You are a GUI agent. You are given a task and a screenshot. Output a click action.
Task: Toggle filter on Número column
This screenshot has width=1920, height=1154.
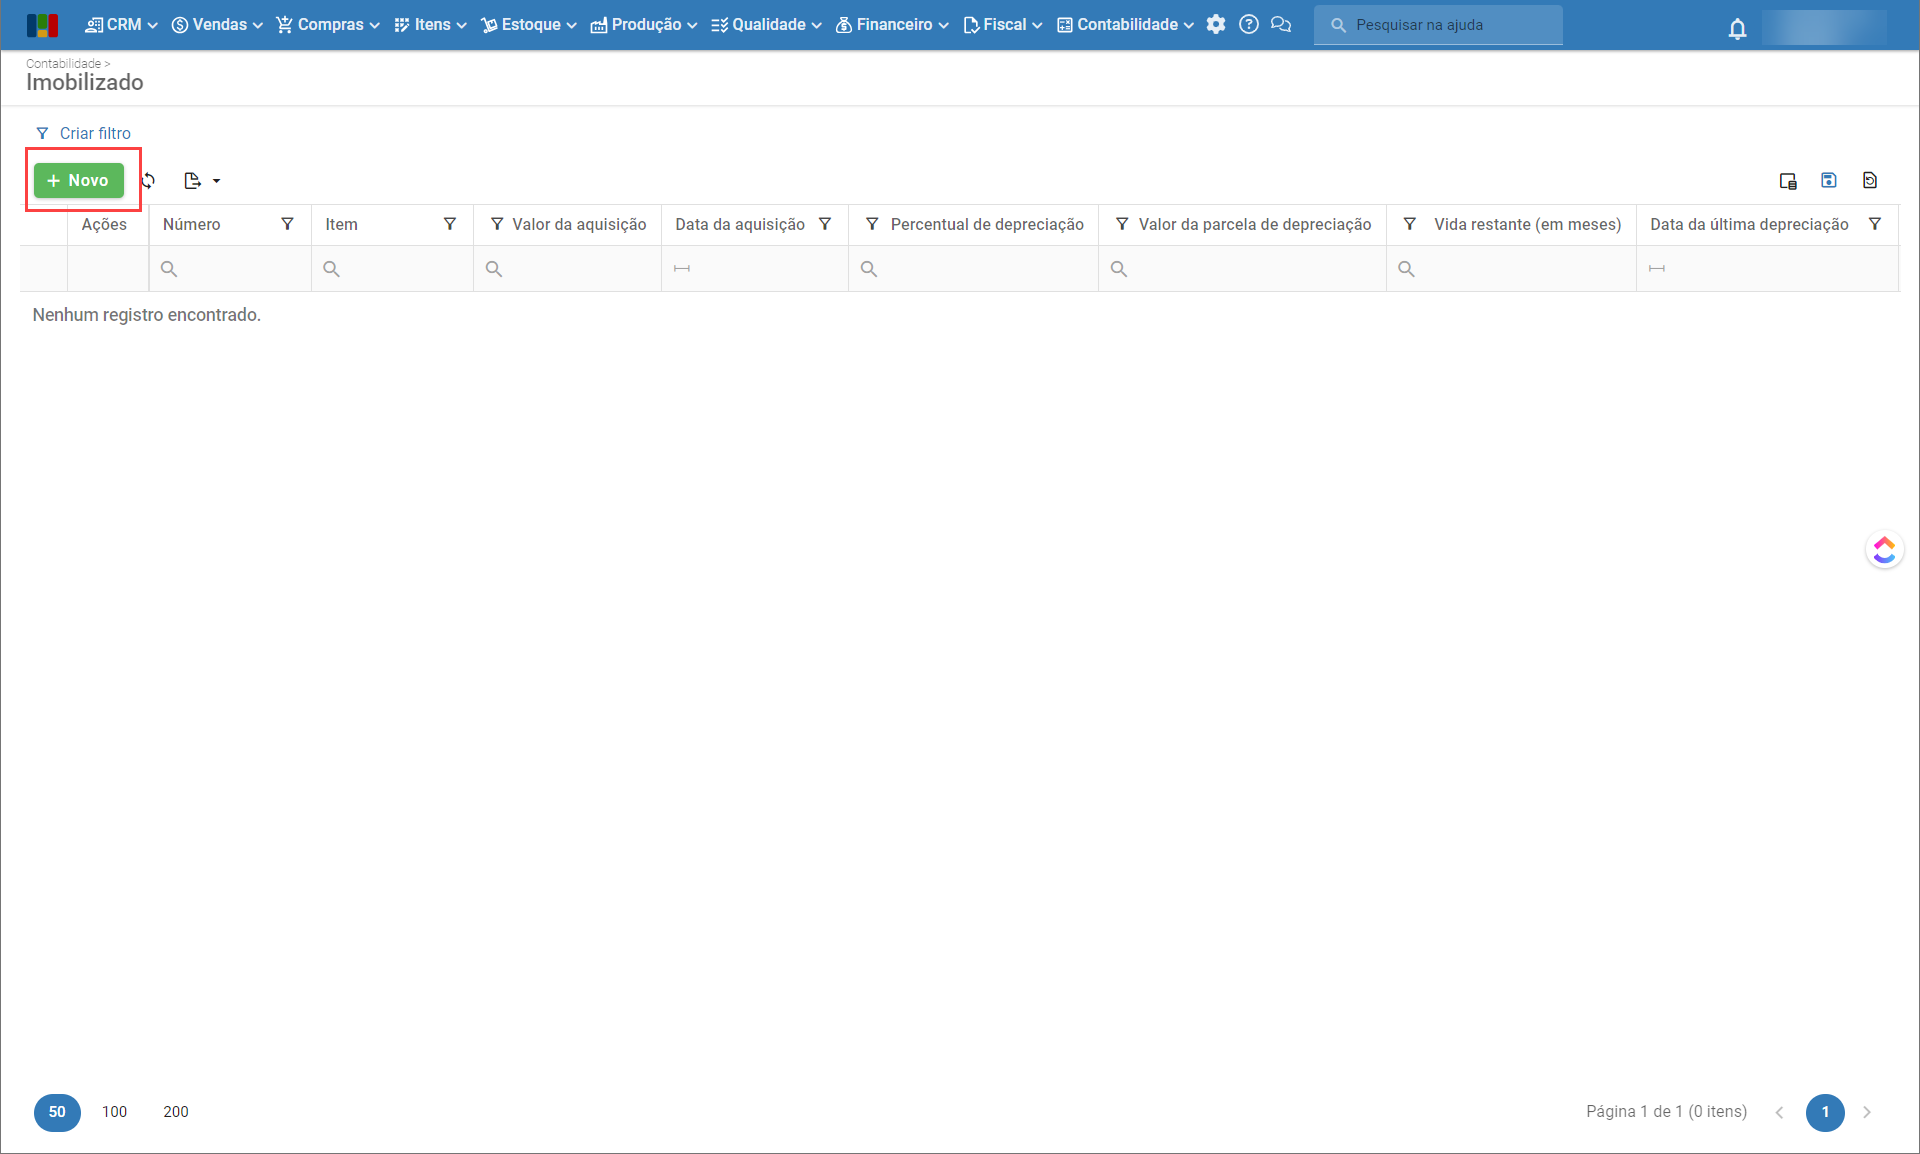coord(288,224)
